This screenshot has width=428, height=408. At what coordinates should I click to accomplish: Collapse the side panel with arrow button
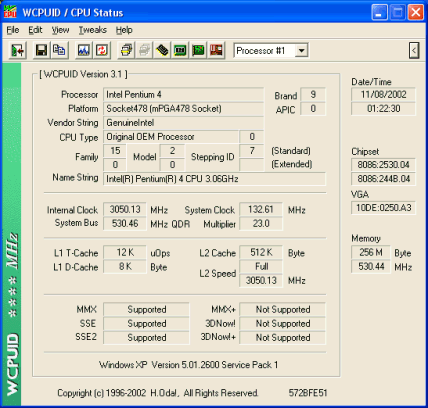pyautogui.click(x=414, y=51)
